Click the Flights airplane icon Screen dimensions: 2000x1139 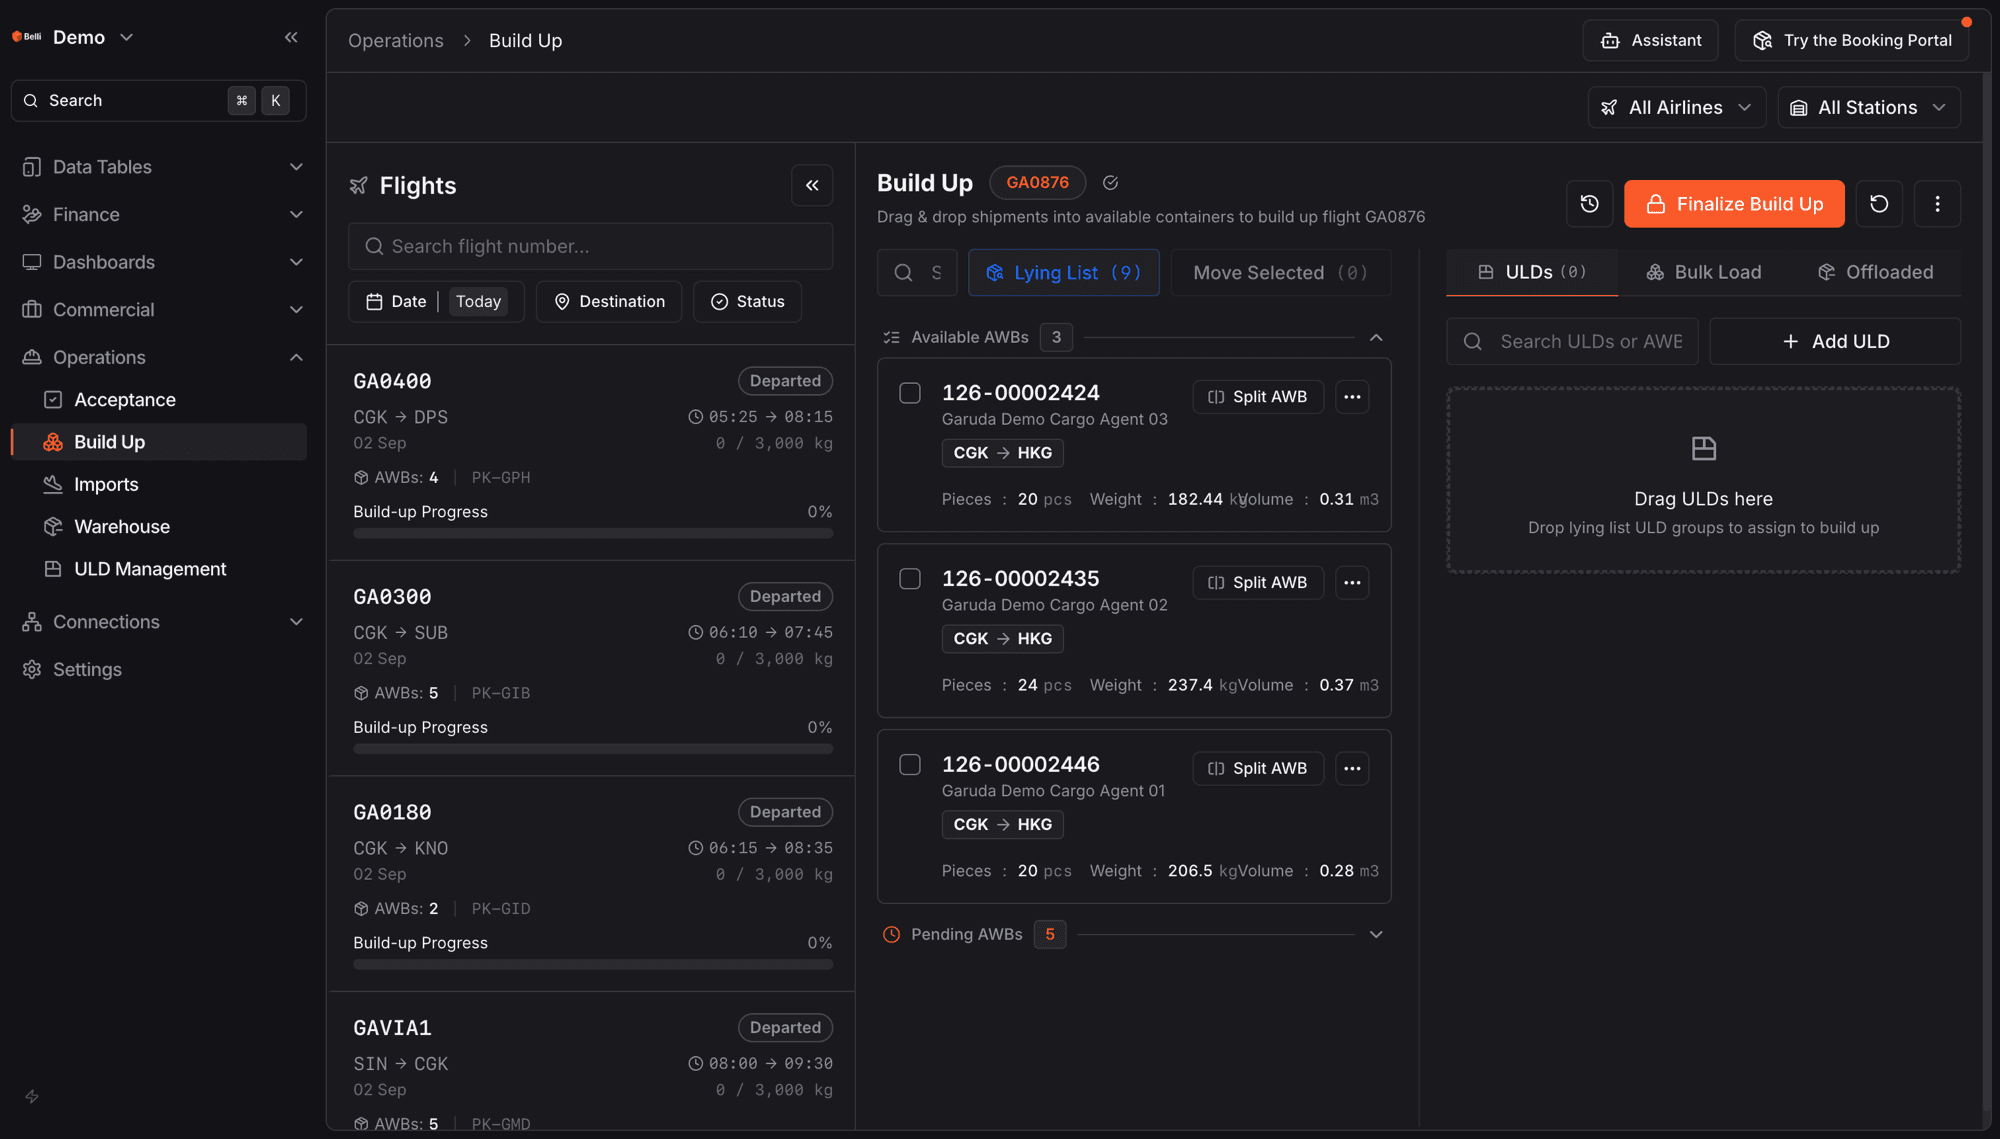tap(358, 186)
